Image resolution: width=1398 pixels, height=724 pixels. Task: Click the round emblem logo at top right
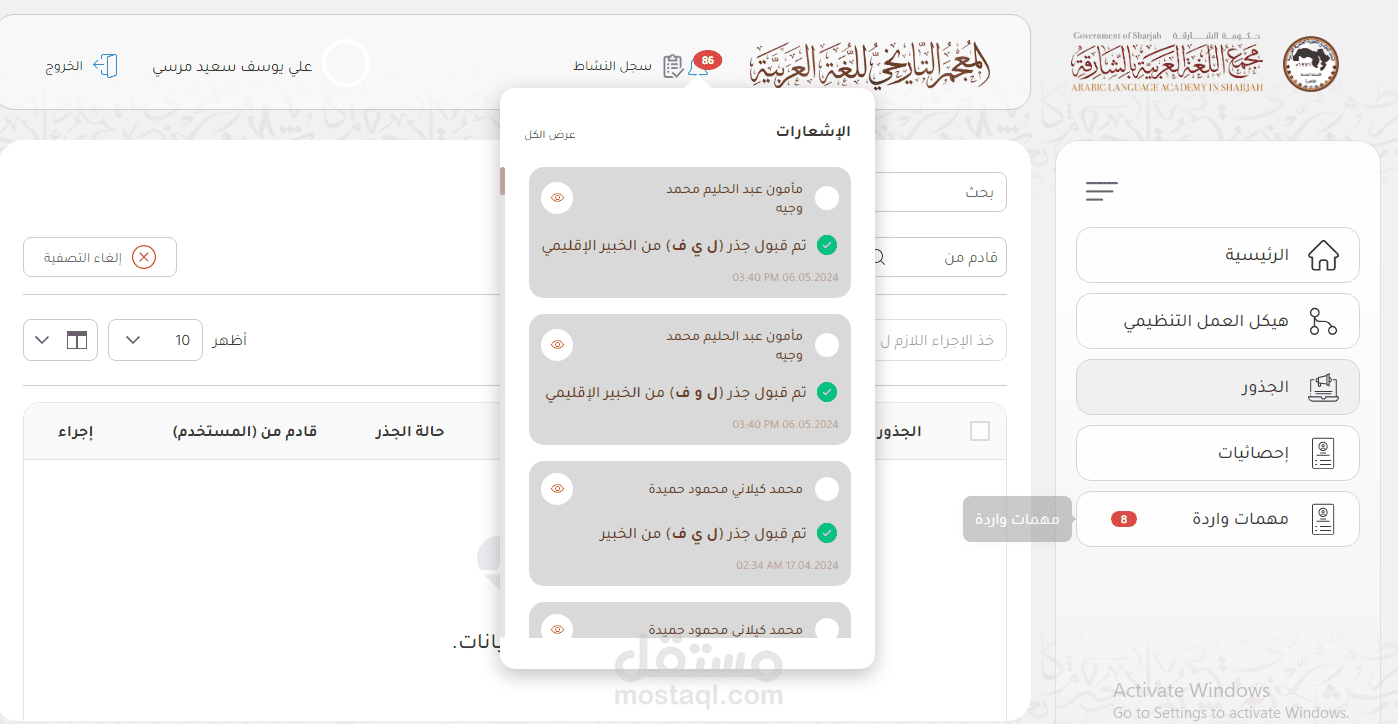tap(1310, 64)
